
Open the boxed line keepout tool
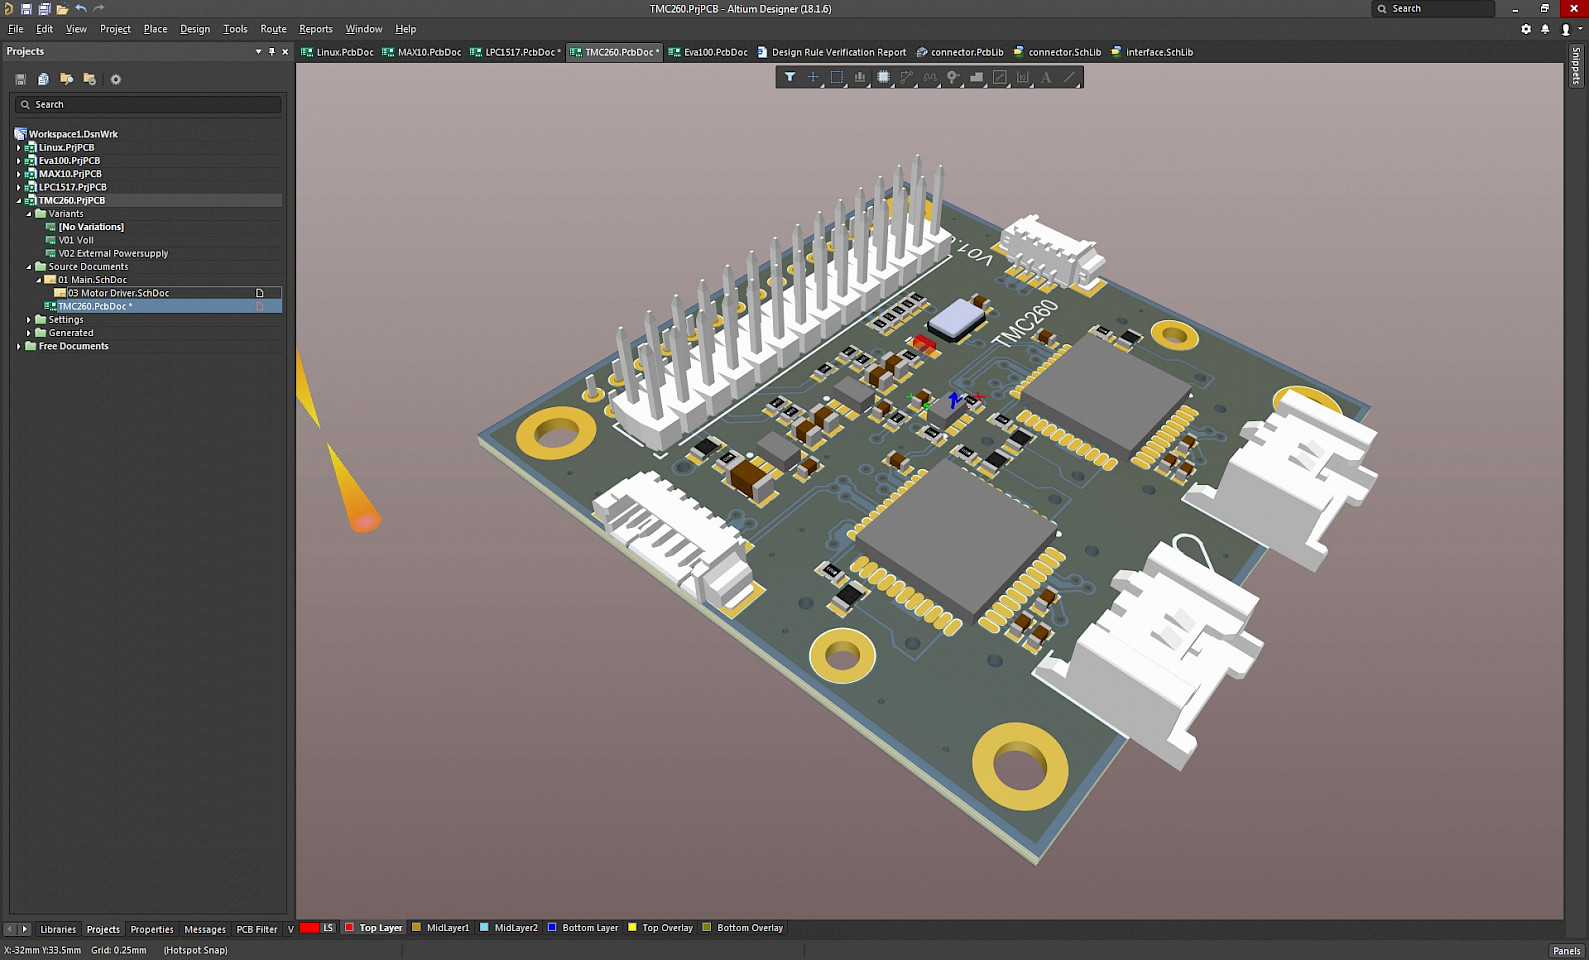(999, 77)
